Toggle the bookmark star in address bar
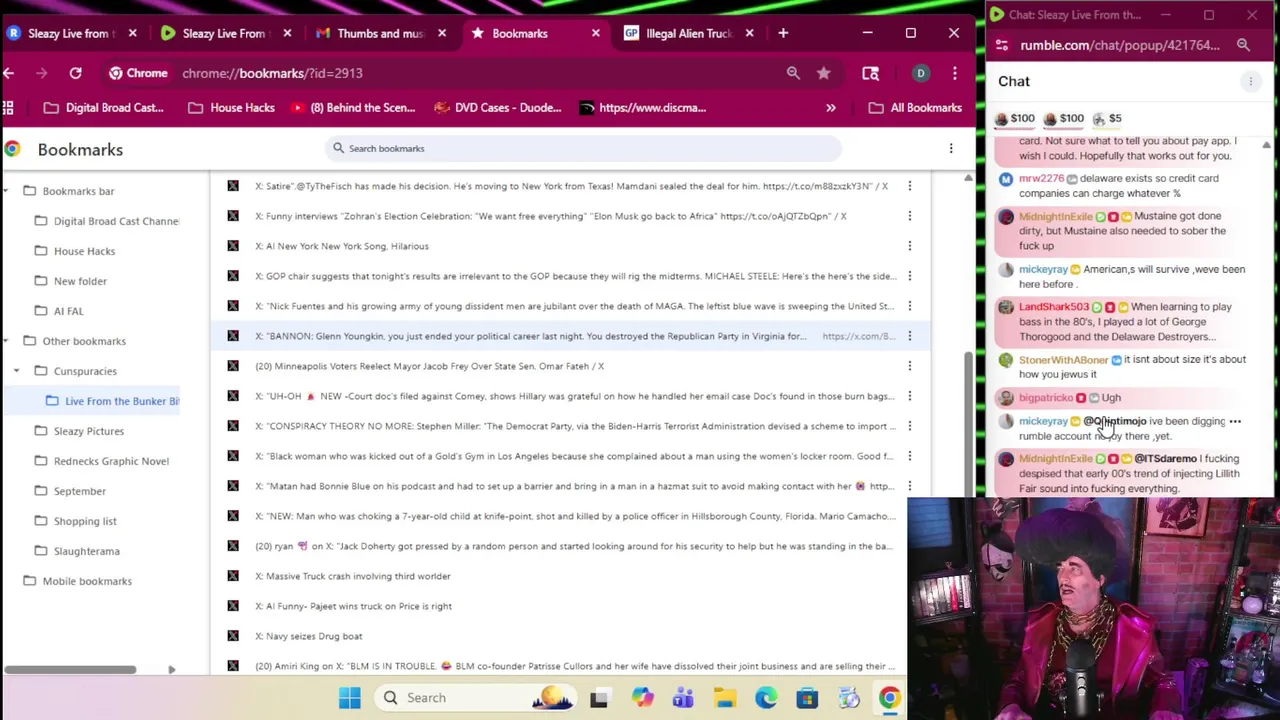 point(823,73)
